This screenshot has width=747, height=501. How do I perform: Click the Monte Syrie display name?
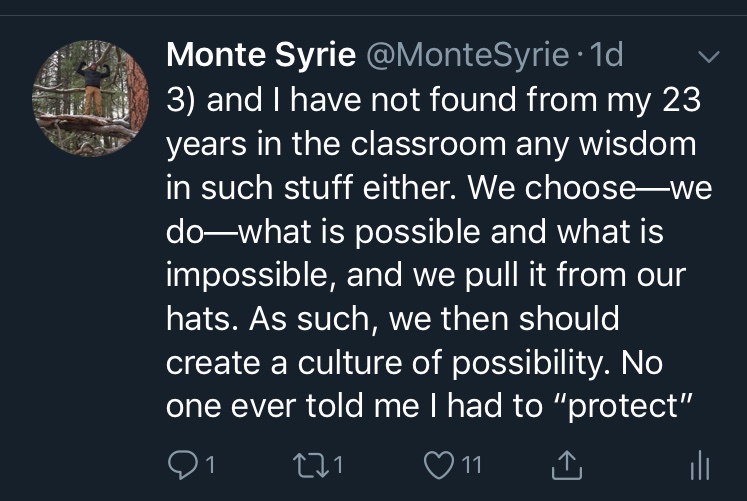[260, 56]
